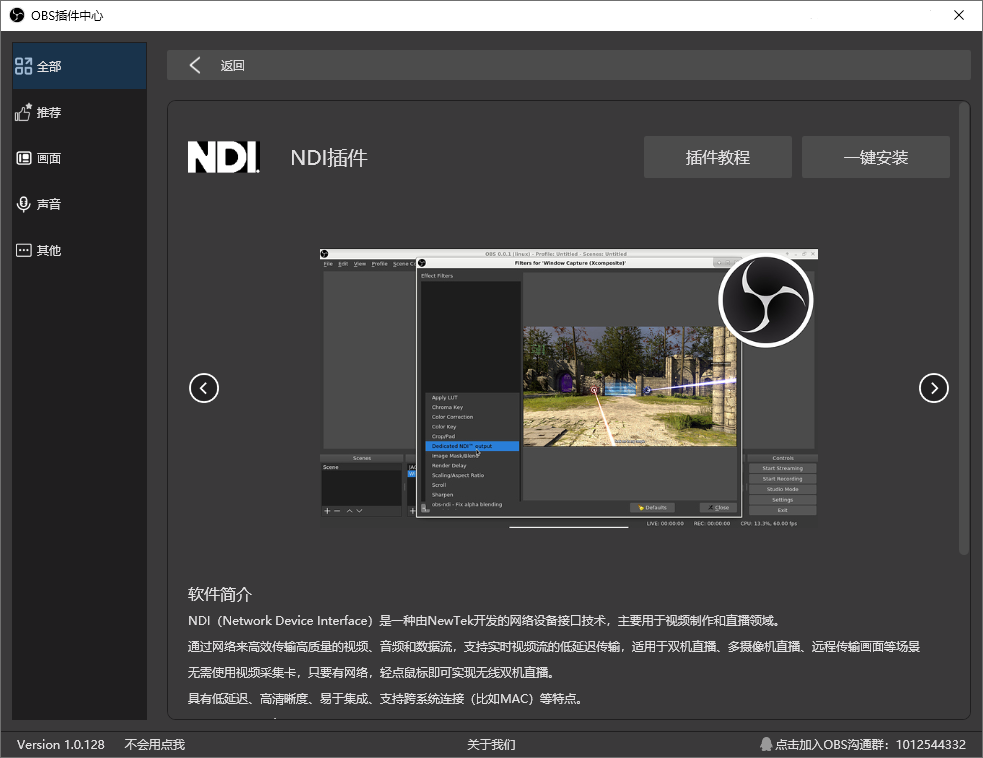Click the OBS logo in title bar
983x758 pixels.
click(x=16, y=15)
